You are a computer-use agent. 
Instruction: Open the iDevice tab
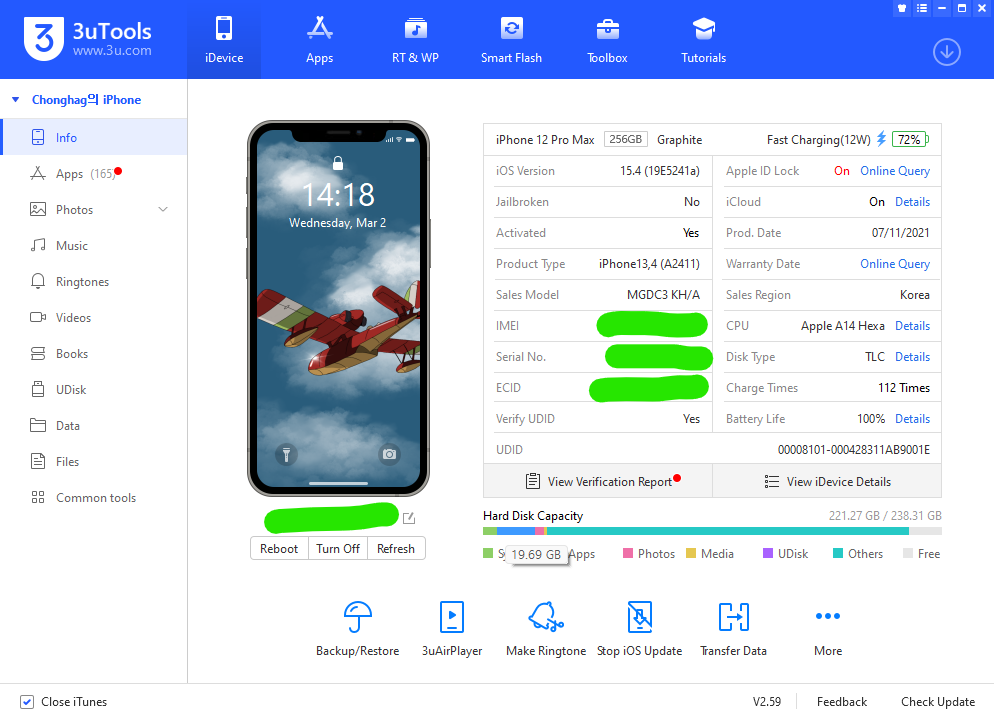click(224, 40)
